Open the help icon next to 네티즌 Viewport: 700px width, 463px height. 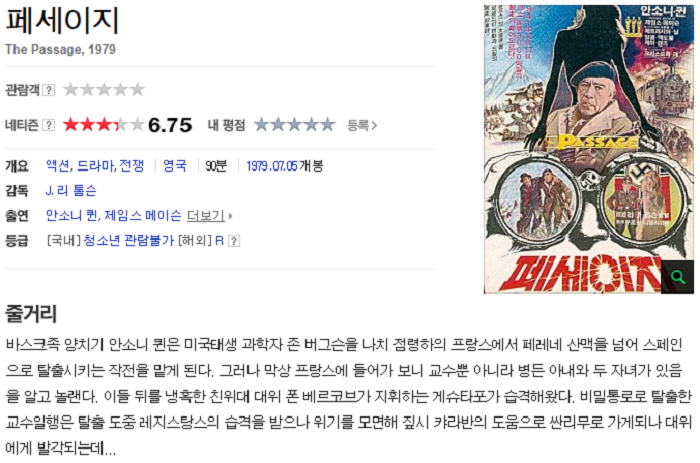click(x=48, y=125)
